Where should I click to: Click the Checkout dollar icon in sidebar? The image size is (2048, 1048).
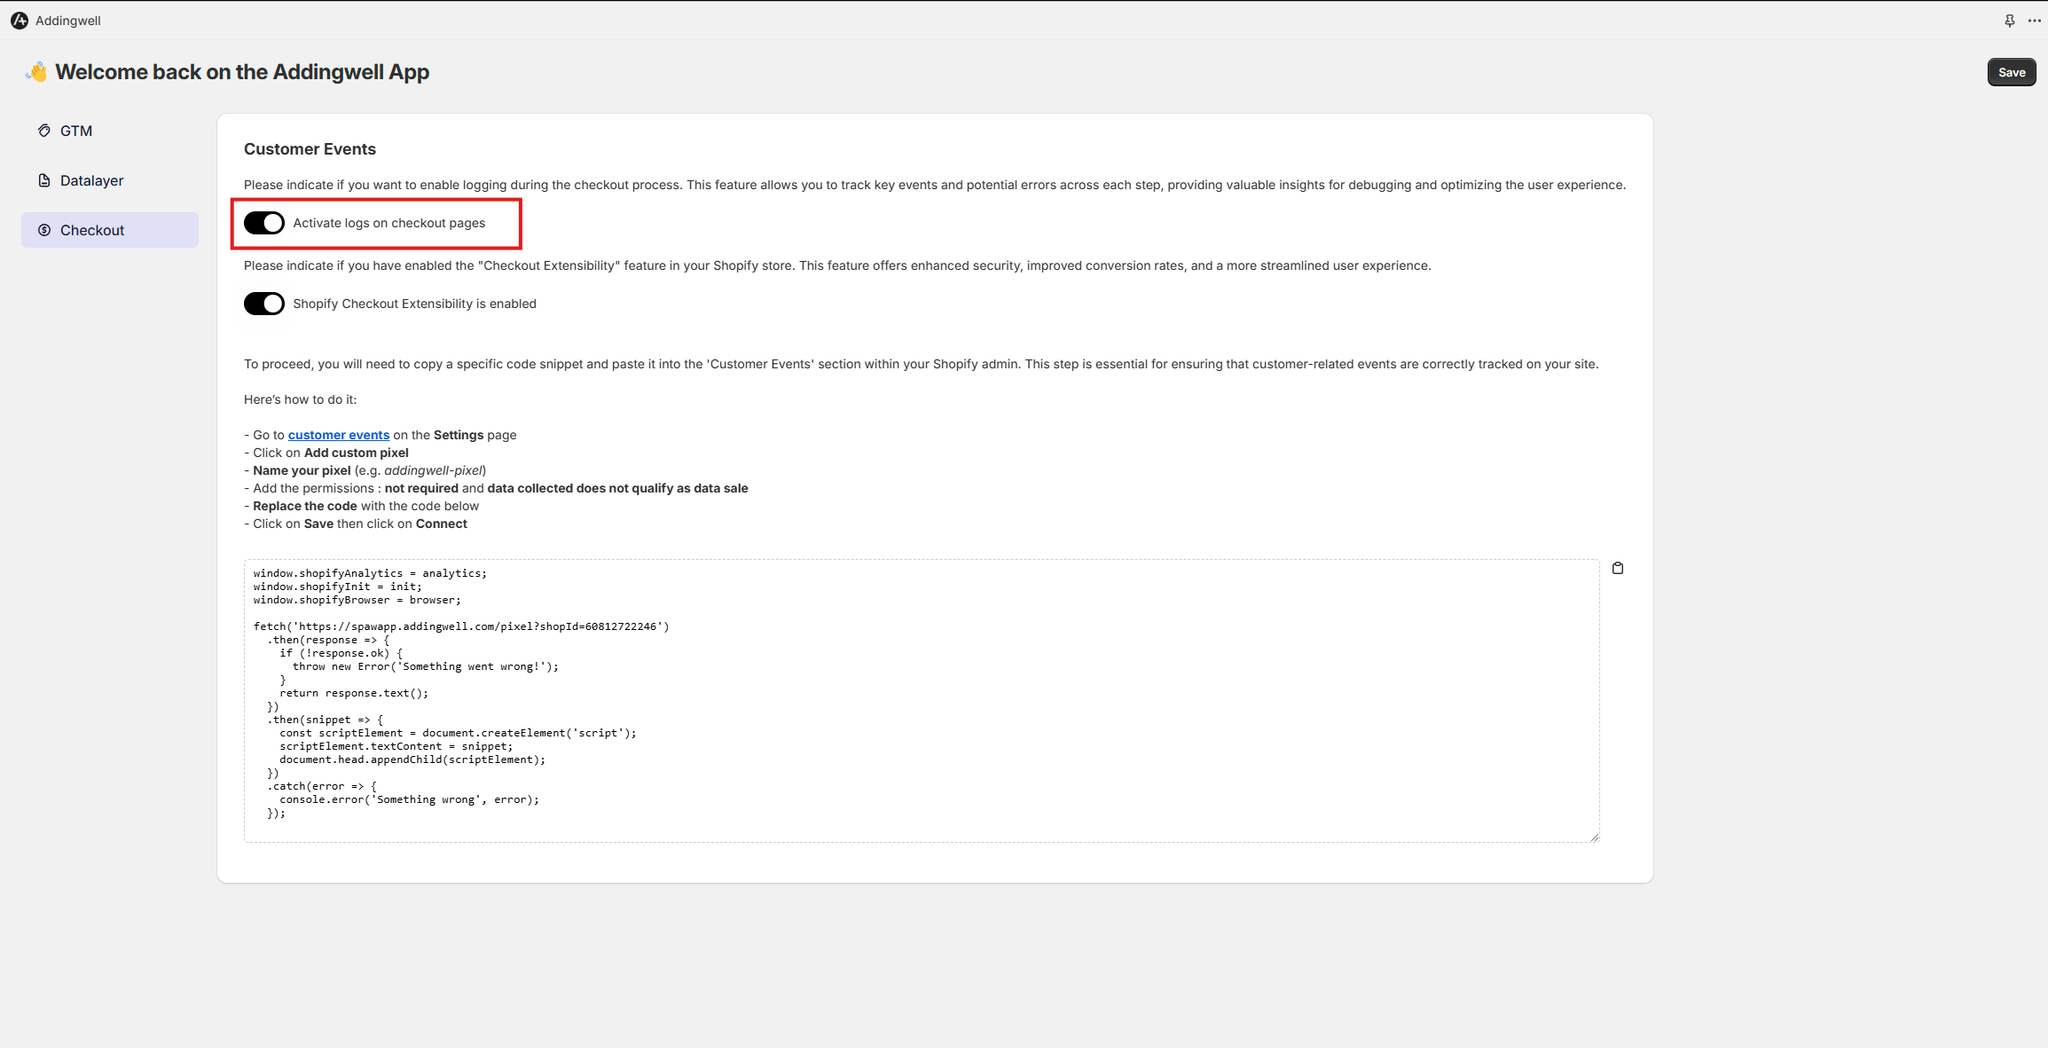pyautogui.click(x=44, y=230)
